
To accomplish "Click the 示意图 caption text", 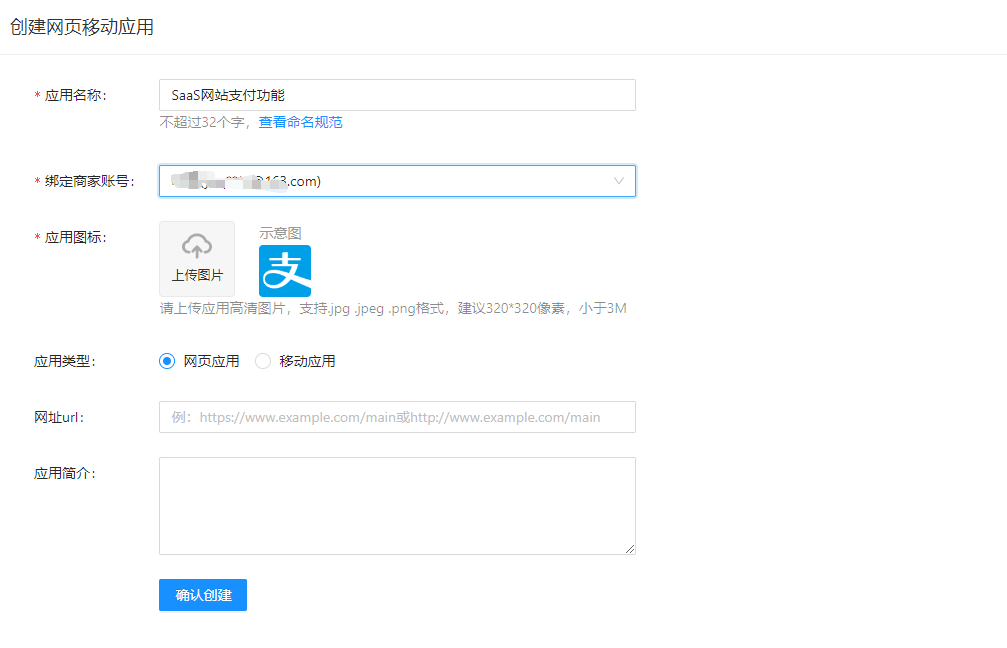I will click(x=280, y=233).
